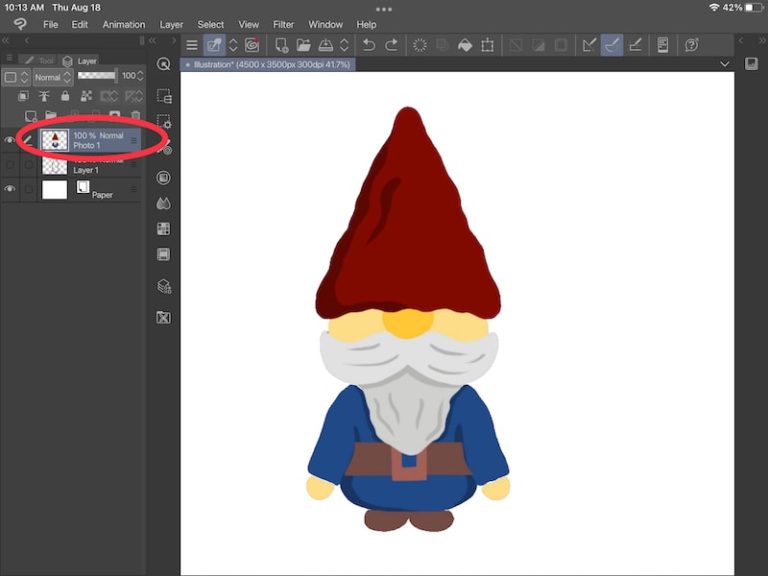
Task: Switch to the Tool palette tab
Action: (x=39, y=60)
